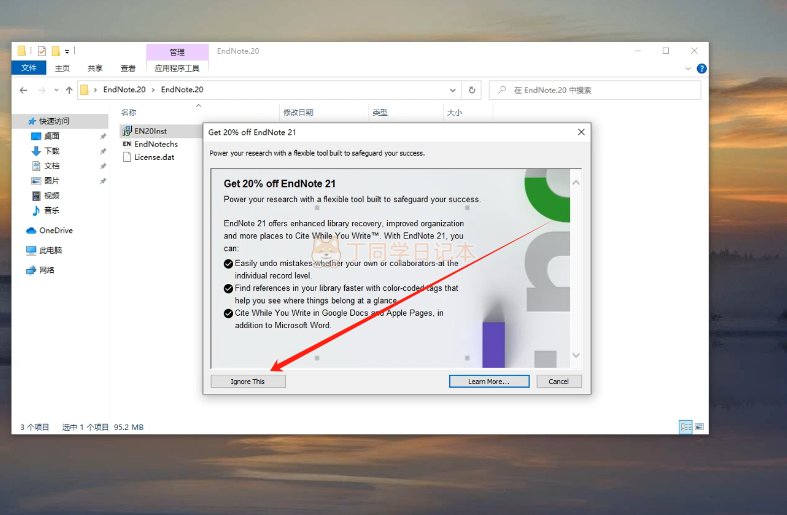The width and height of the screenshot is (787, 515).
Task: Open 快速访问 in navigation pane
Action: tap(54, 121)
